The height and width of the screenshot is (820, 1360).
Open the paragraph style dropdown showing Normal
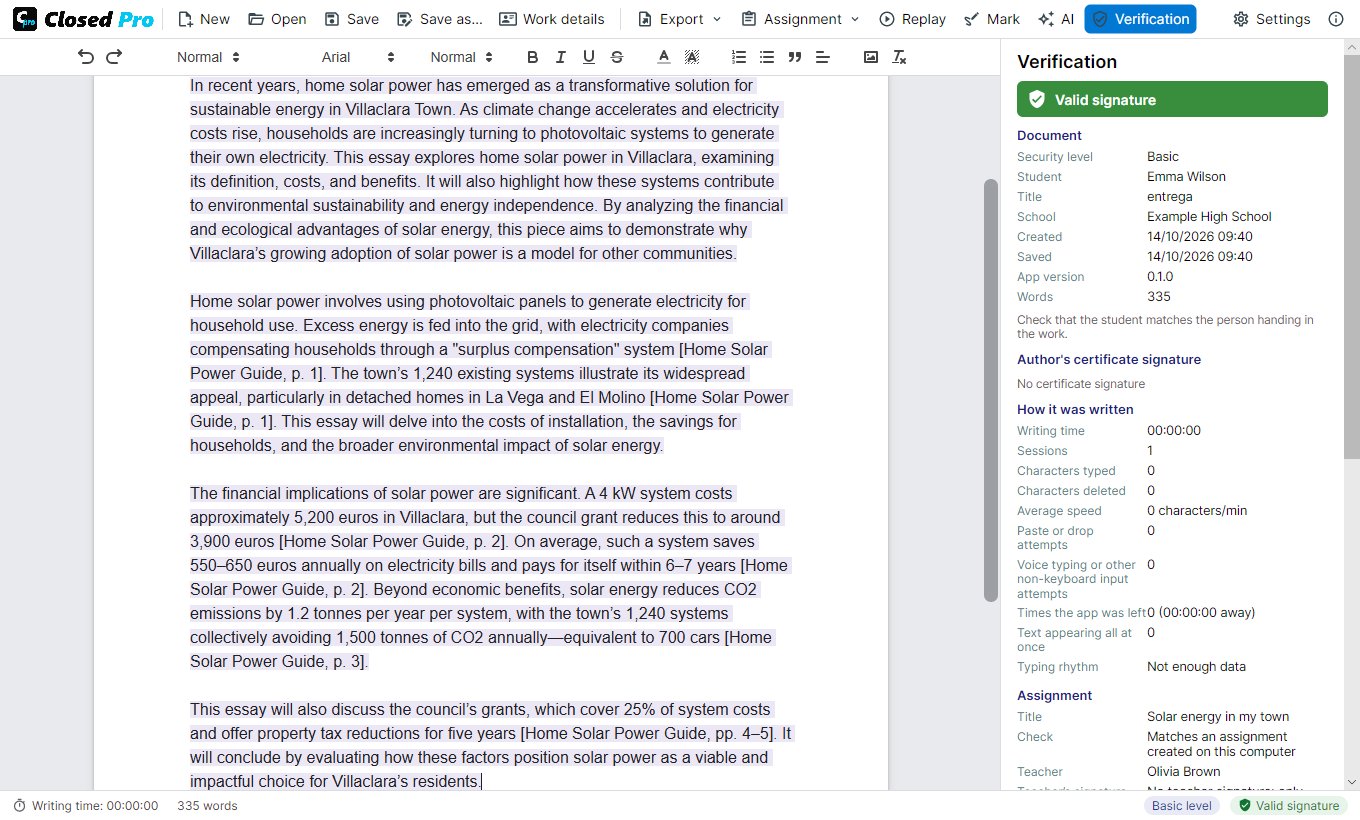tap(208, 57)
